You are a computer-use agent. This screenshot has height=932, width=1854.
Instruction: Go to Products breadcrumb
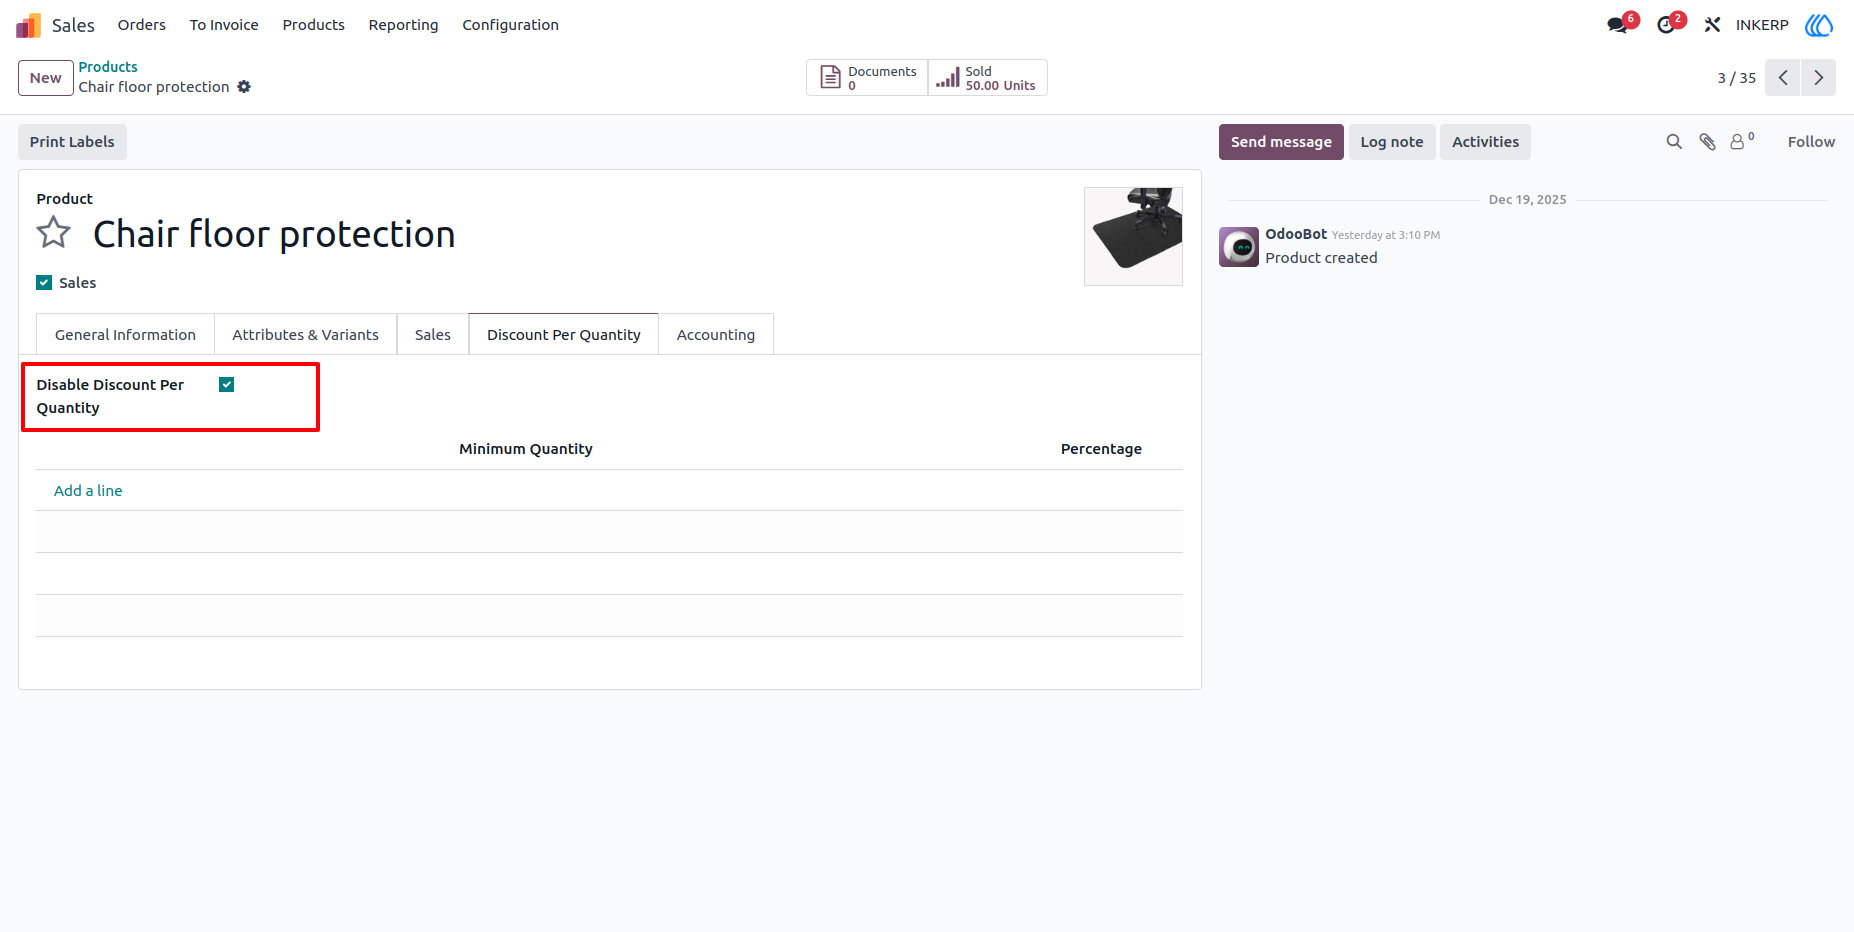[x=108, y=67]
